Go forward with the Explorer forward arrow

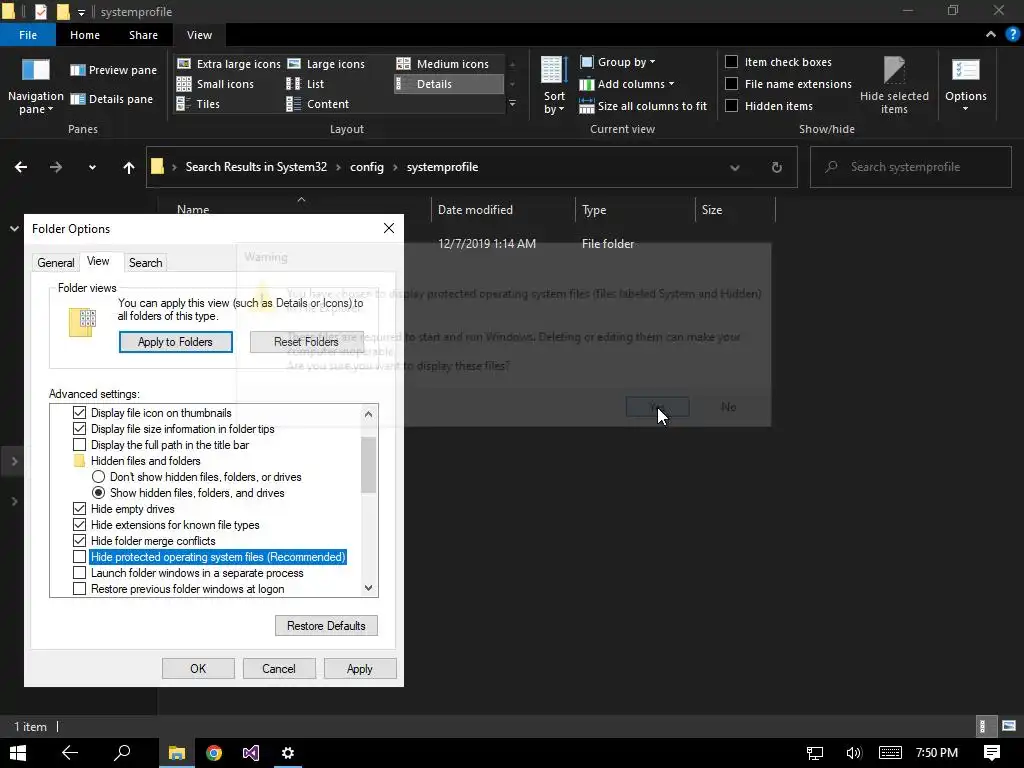(x=56, y=167)
